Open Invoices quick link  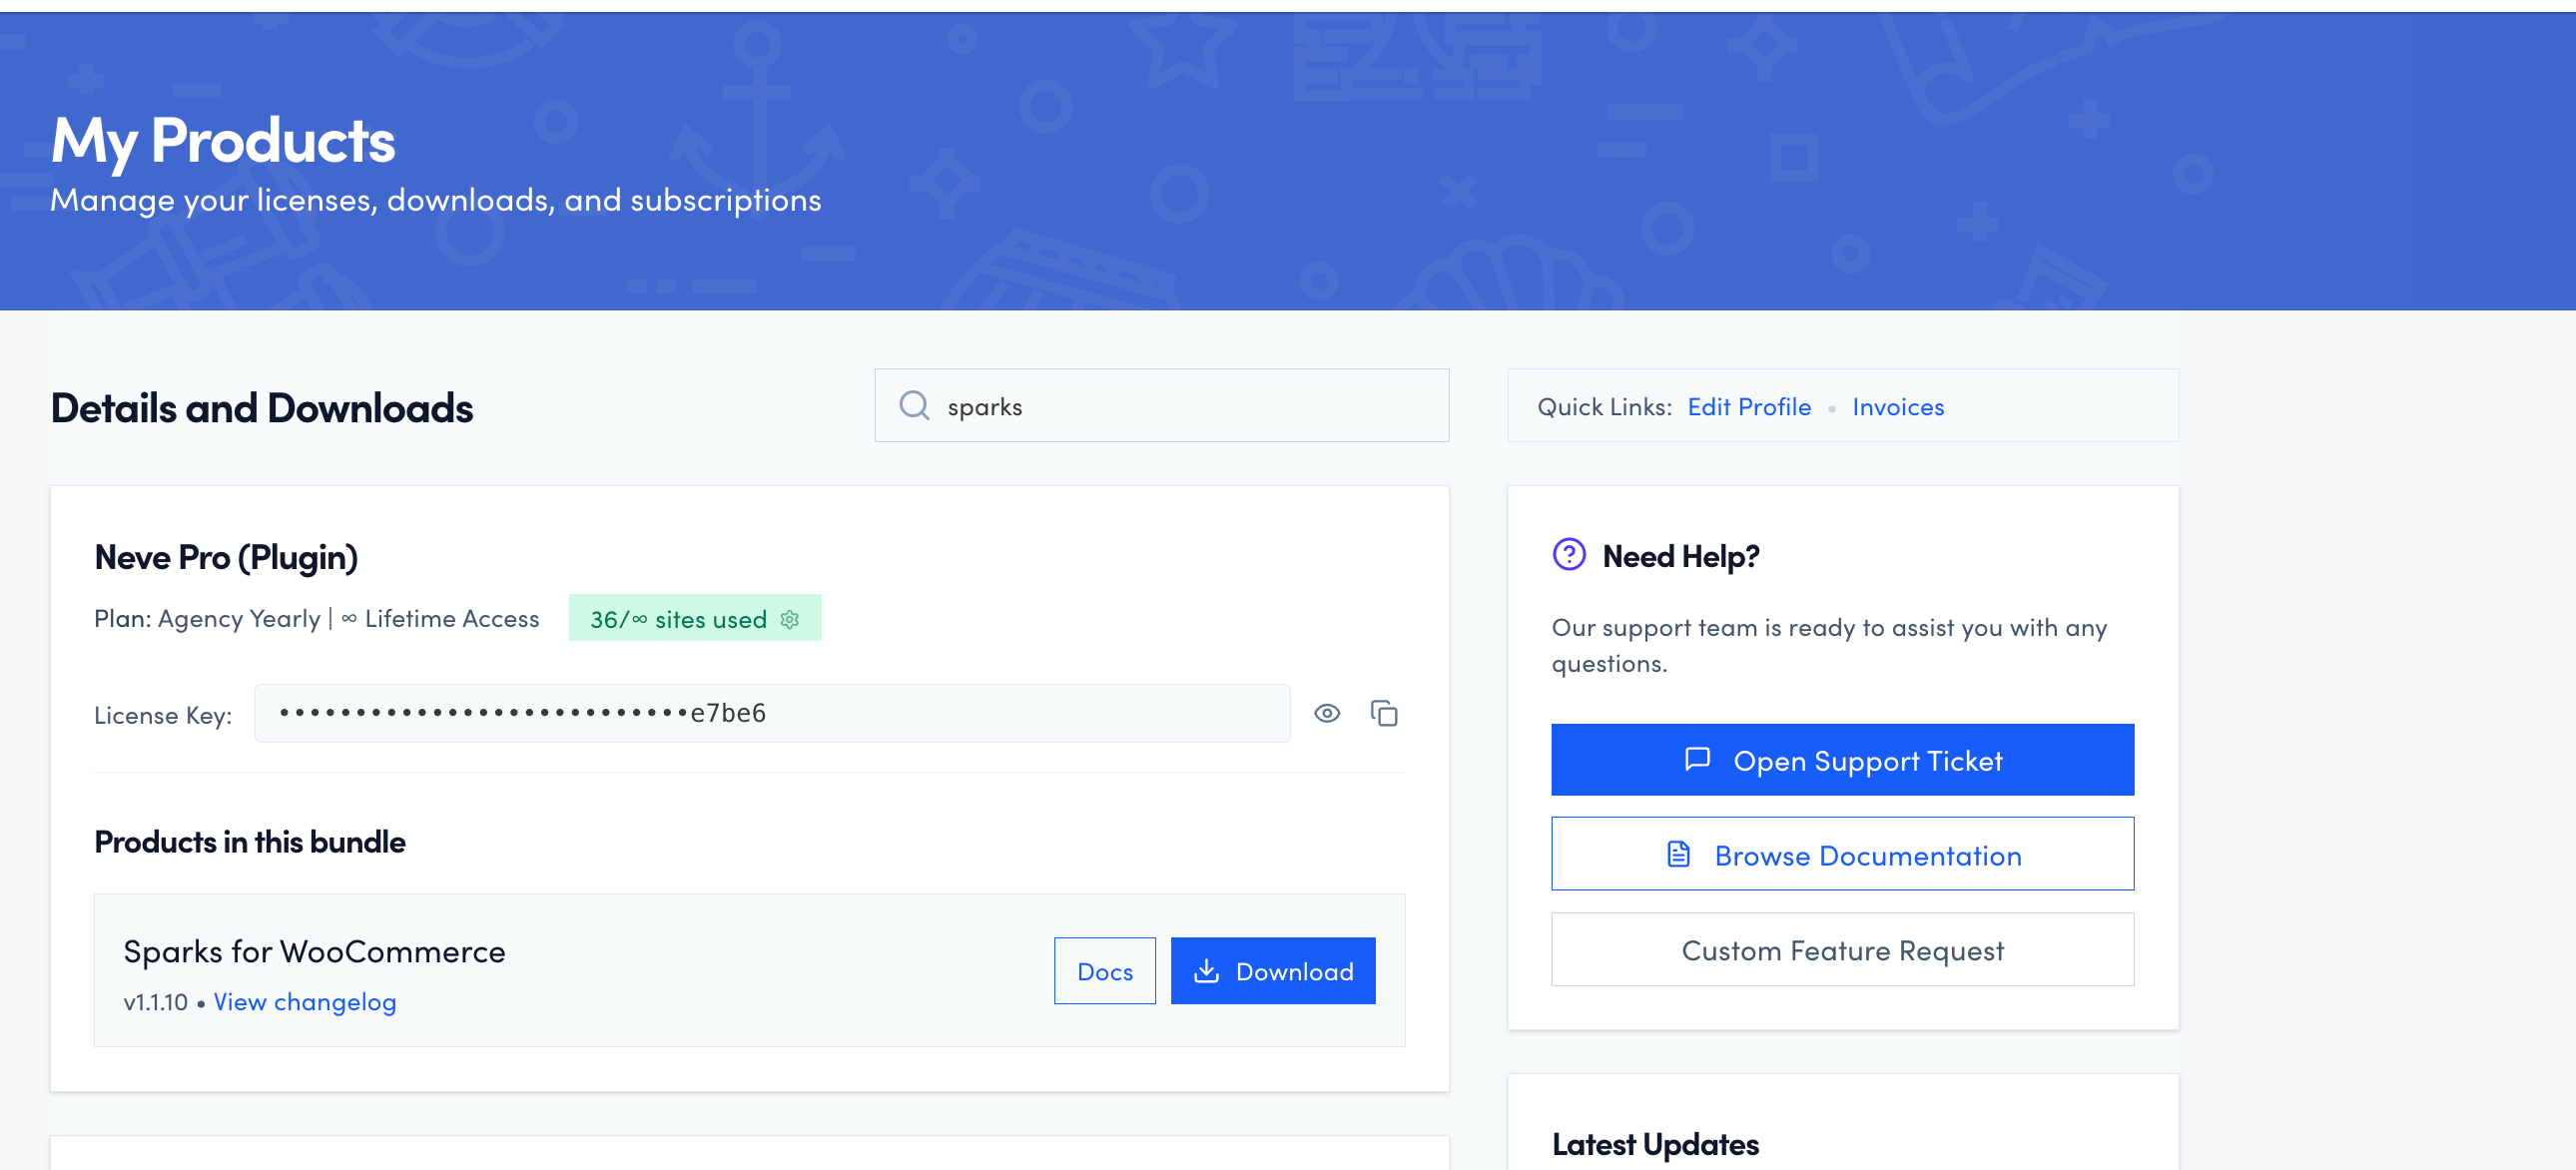click(x=1897, y=407)
